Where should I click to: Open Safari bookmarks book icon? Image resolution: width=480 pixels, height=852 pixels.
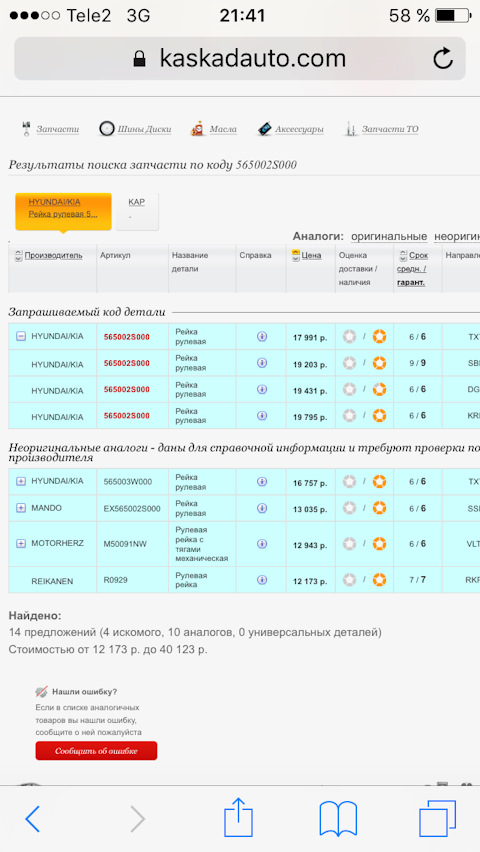[x=338, y=818]
